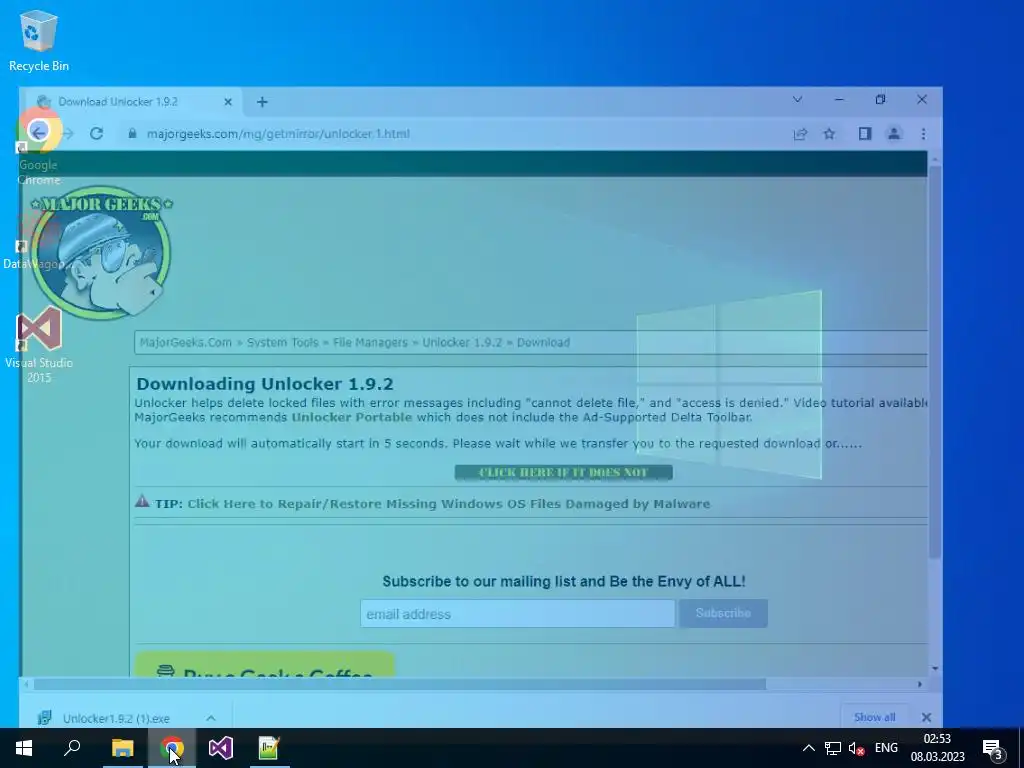Click Show all downloads
Viewport: 1024px width, 768px height.
874,717
